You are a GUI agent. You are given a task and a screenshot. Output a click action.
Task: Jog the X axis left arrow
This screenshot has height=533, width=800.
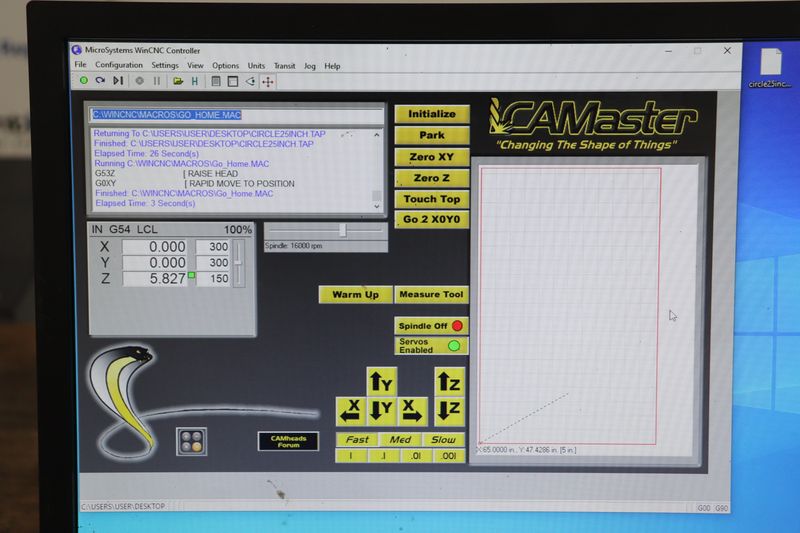coord(350,410)
